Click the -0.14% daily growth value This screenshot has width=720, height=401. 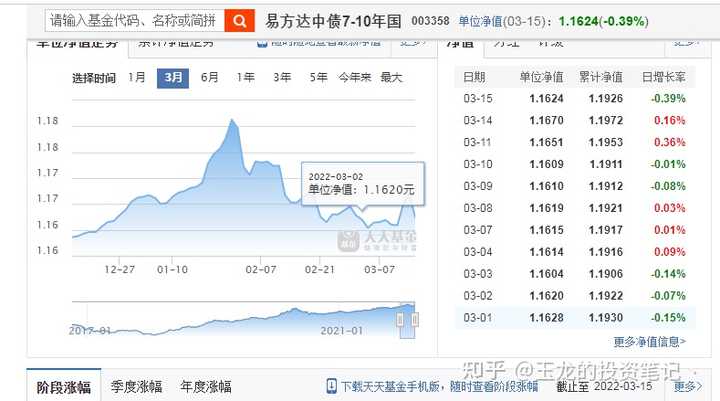click(668, 274)
